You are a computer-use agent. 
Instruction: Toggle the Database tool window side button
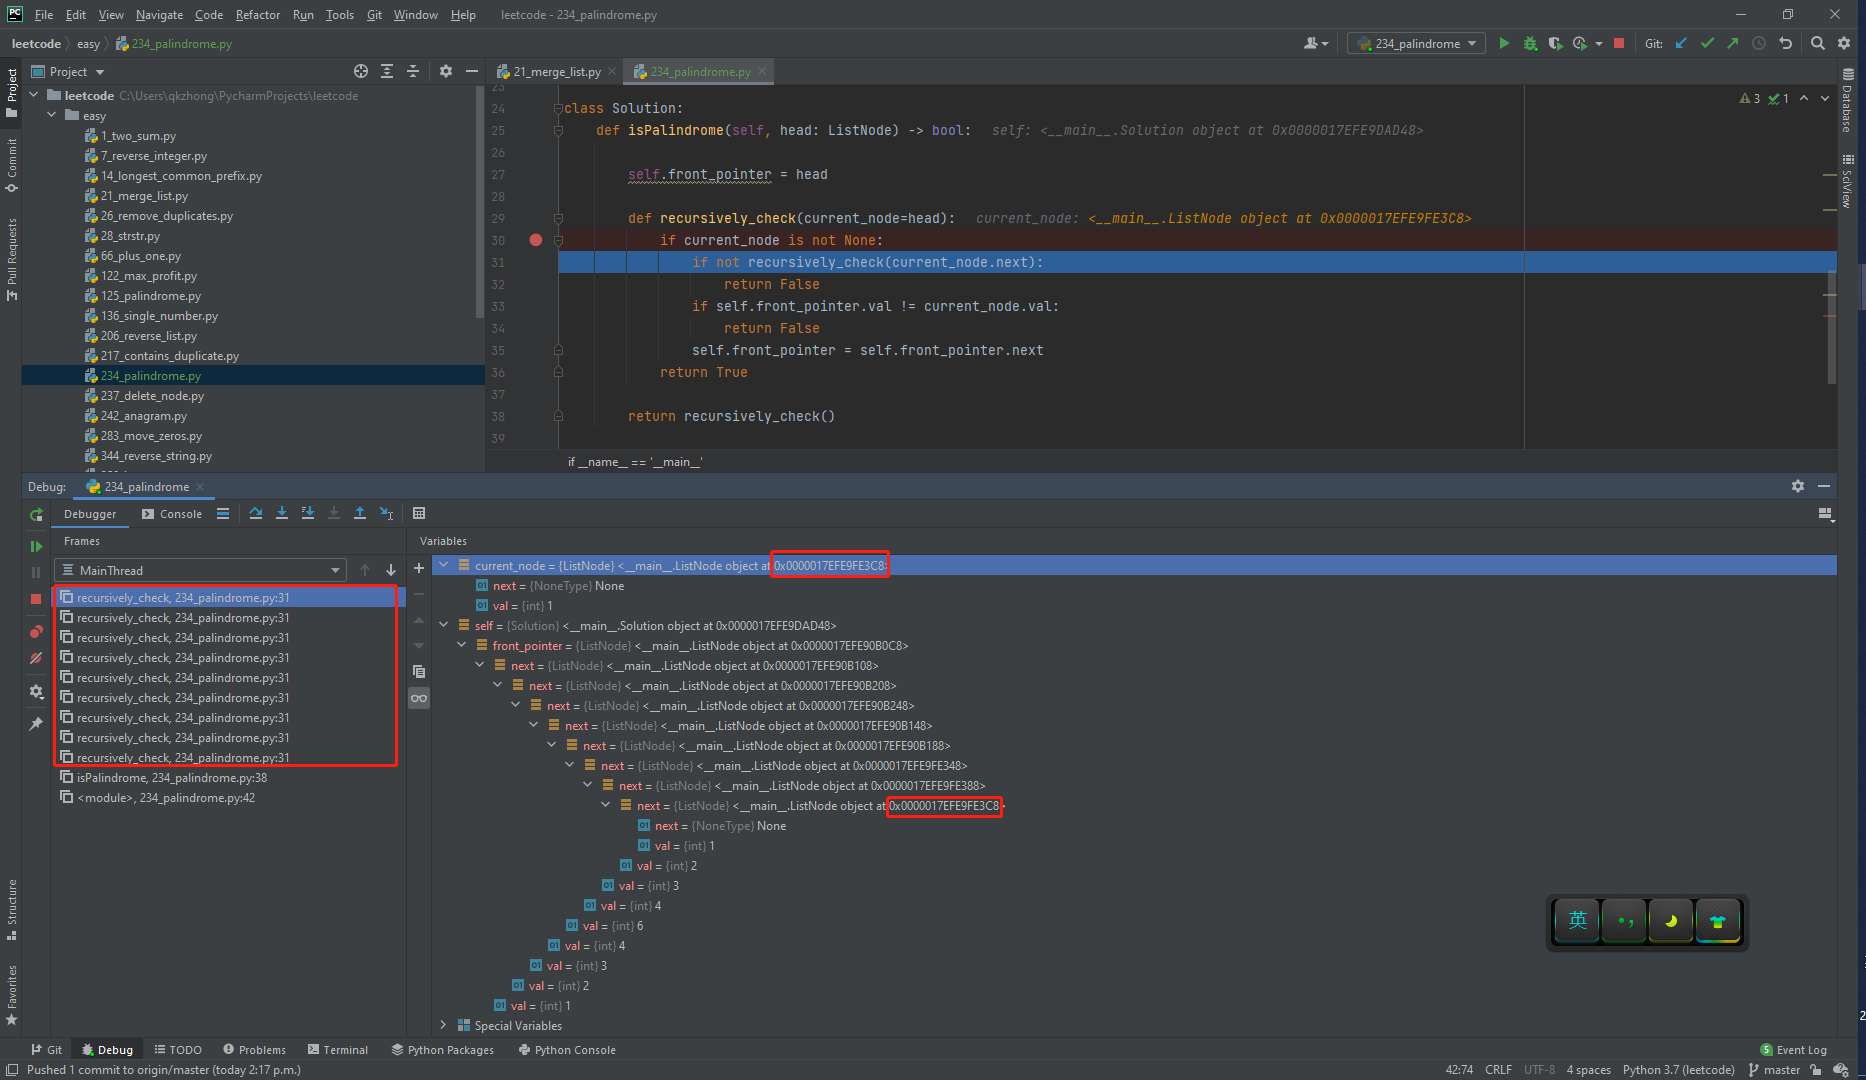tap(1847, 100)
